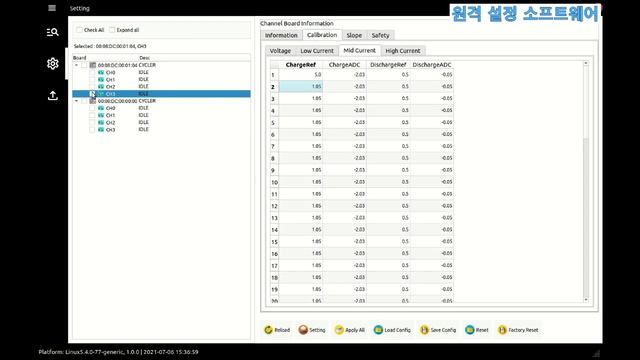Image resolution: width=640 pixels, height=360 pixels.
Task: Click board icon of 00:08:DC:00:00:00
Action: click(93, 101)
